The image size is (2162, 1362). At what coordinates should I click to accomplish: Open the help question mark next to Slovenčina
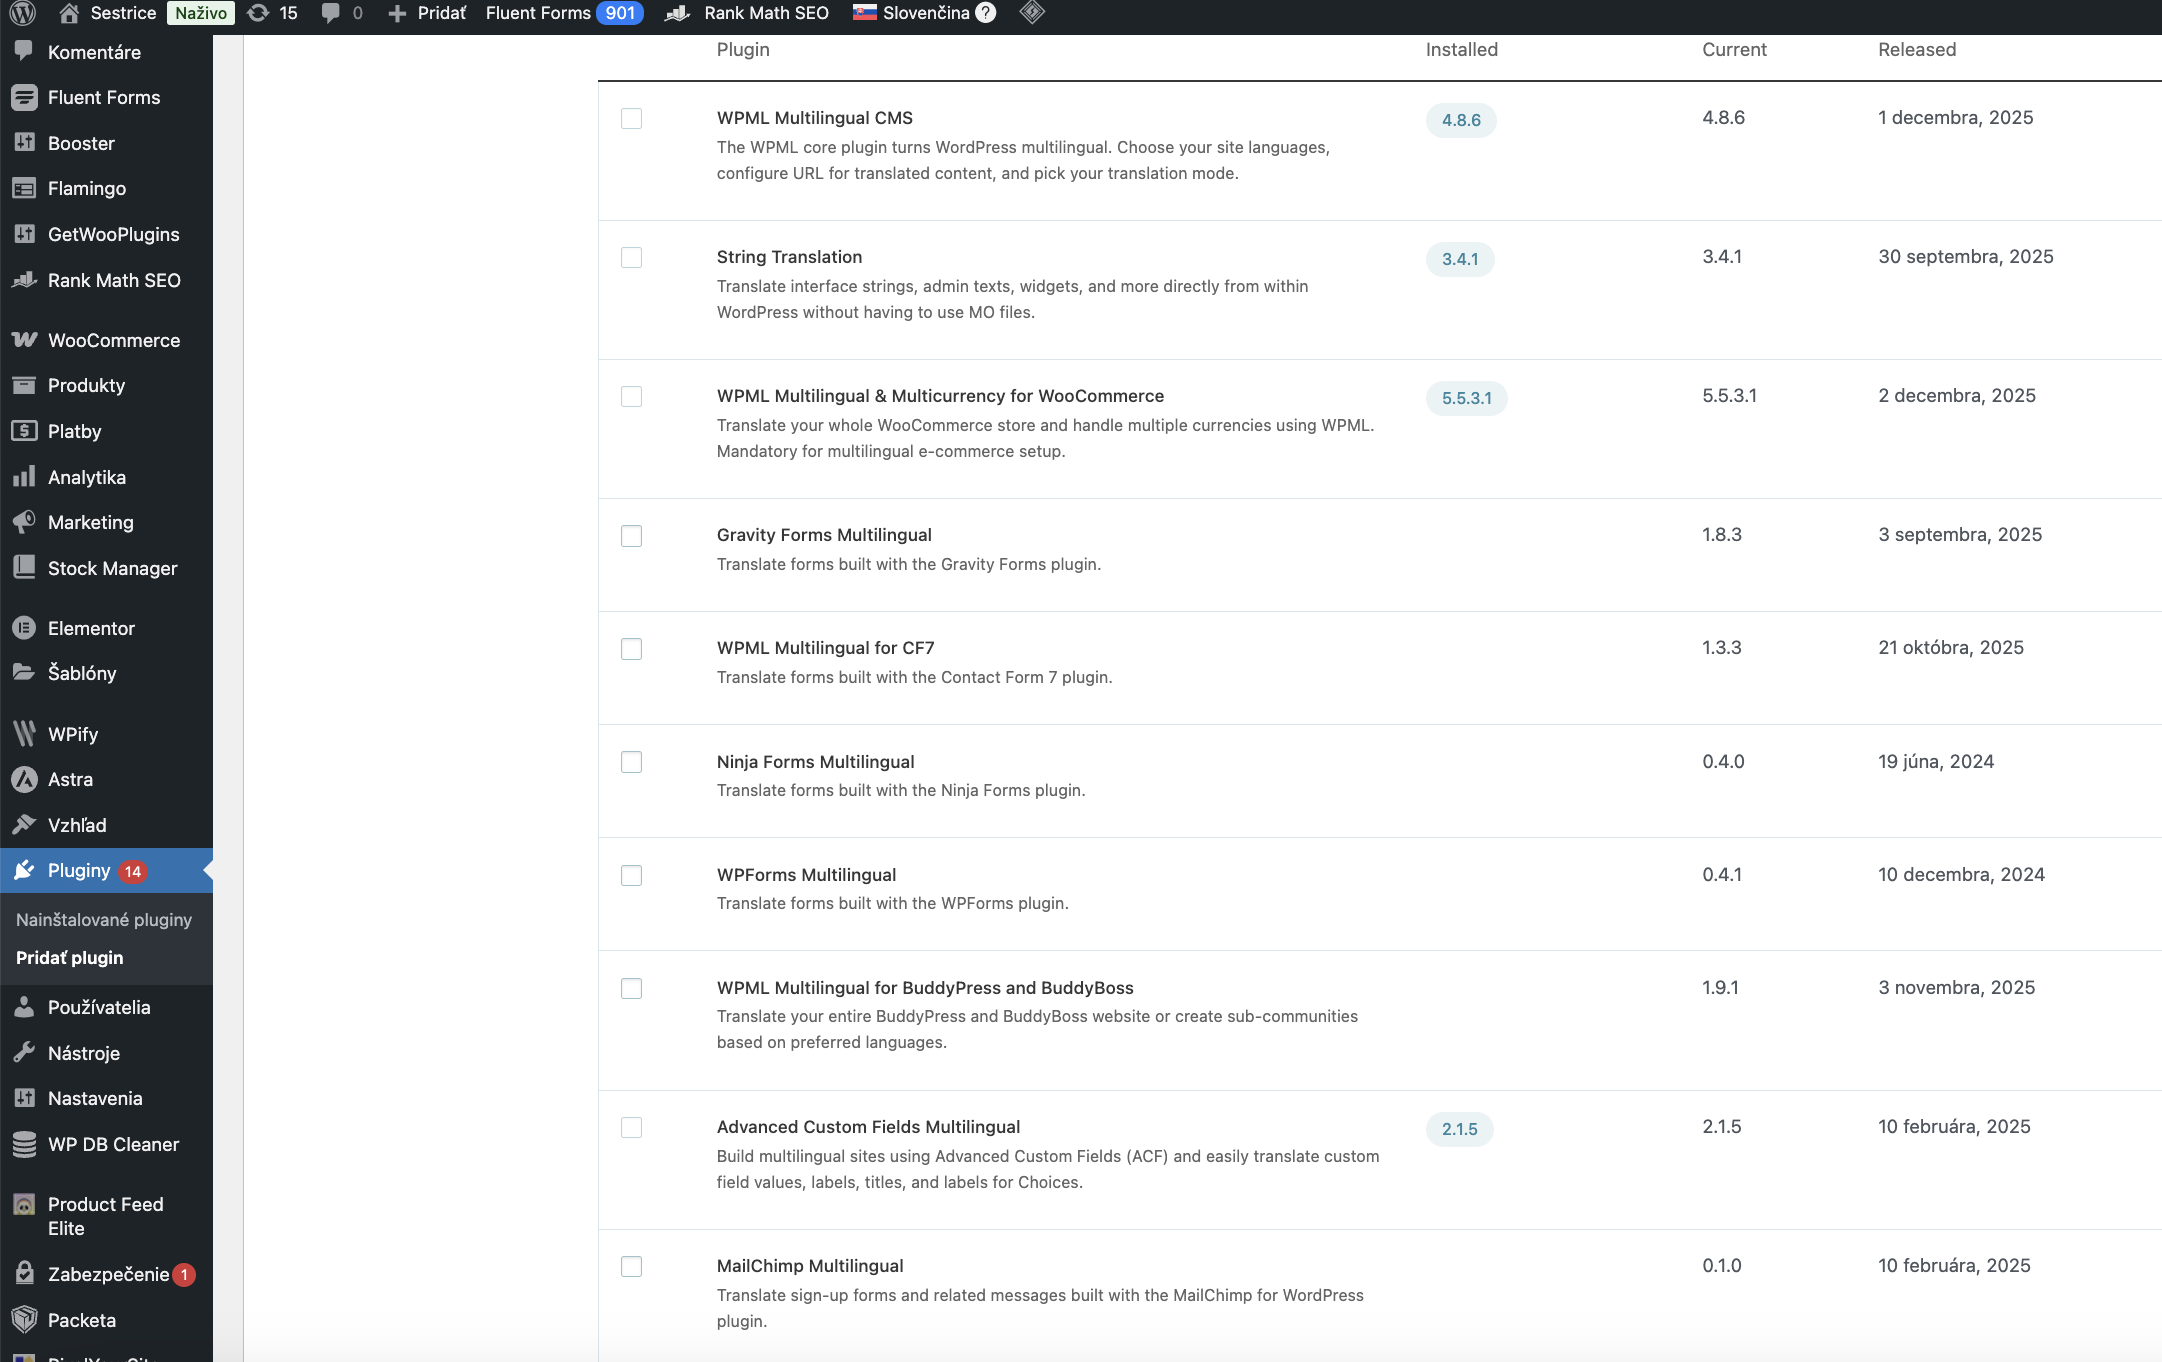(986, 13)
